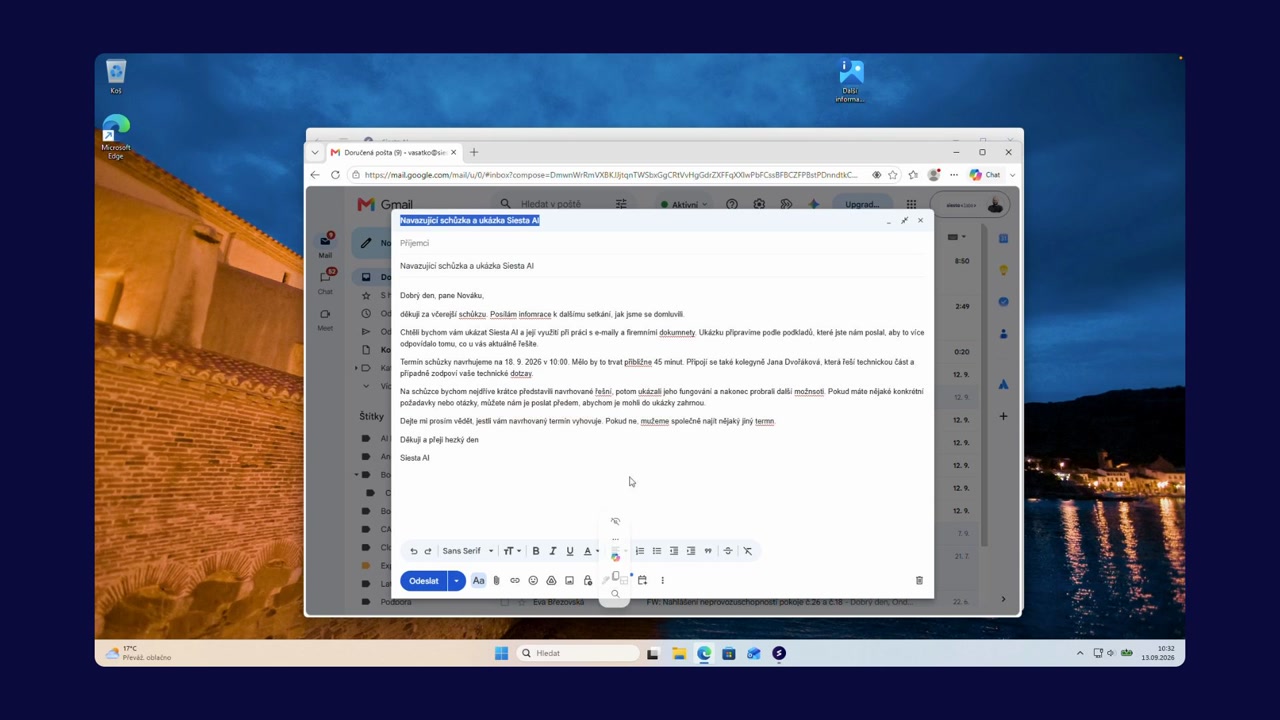1280x720 pixels.
Task: Remove formatting from the message text
Action: (x=747, y=551)
